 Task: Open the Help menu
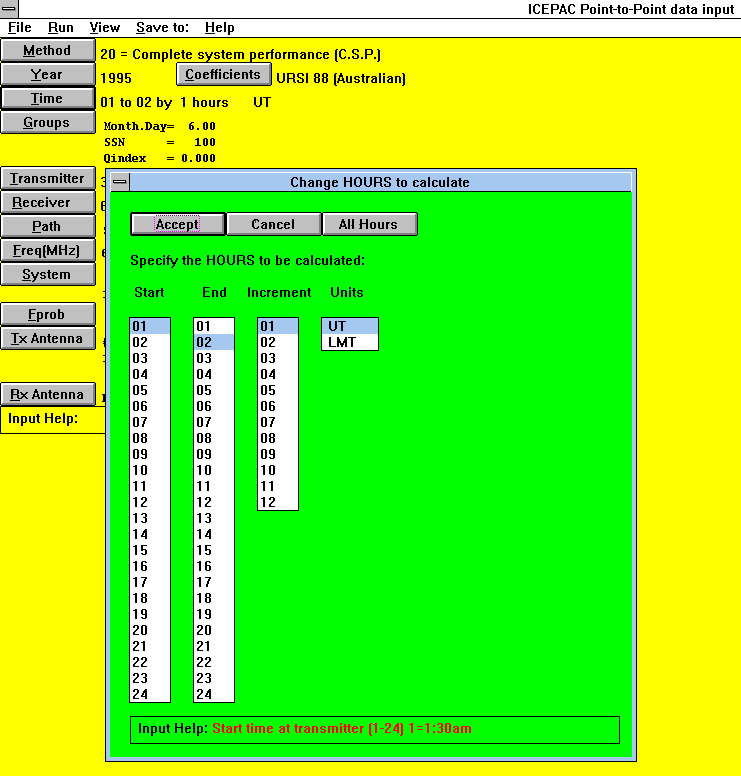coord(220,27)
